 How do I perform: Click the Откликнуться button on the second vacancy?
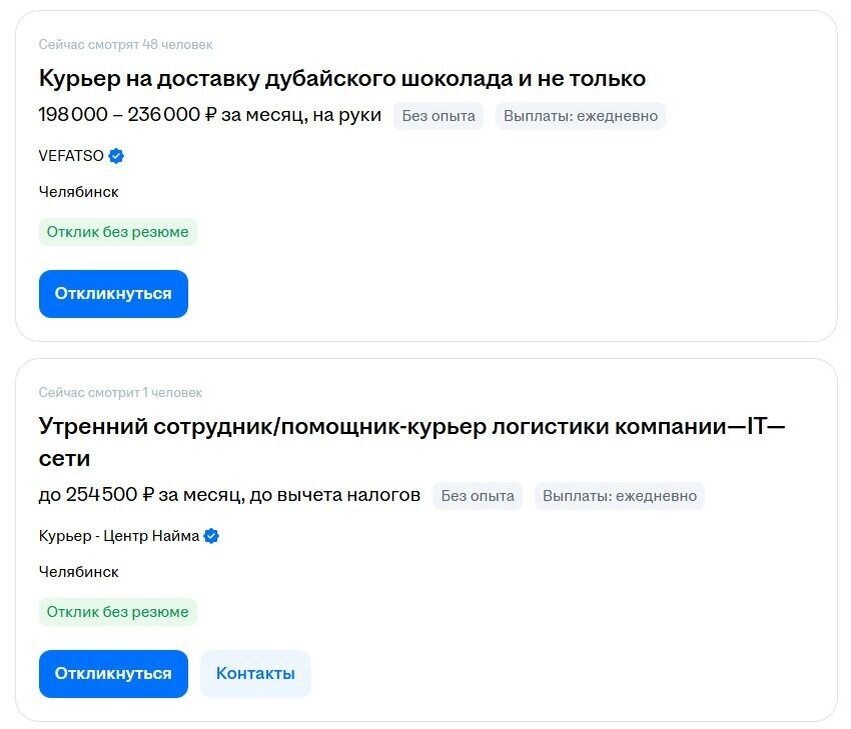tap(113, 673)
